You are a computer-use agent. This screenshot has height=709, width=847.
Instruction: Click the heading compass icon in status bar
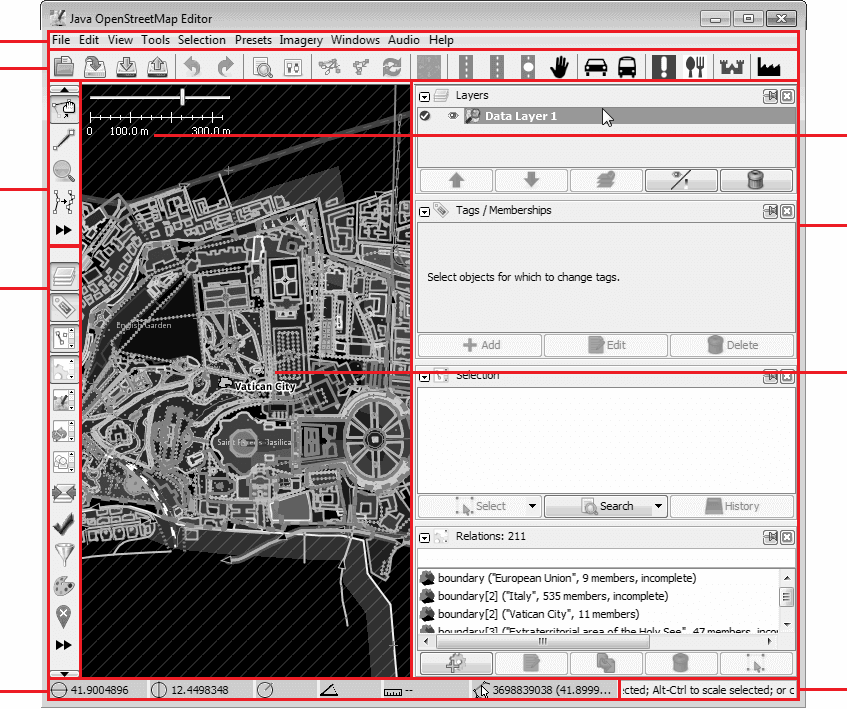[x=265, y=690]
